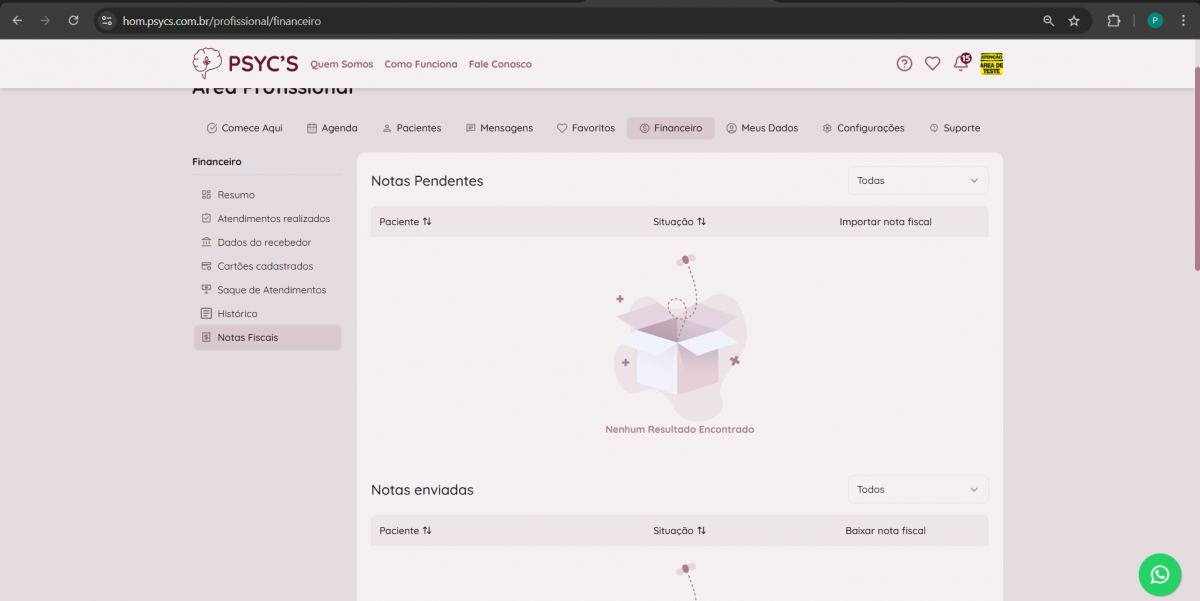Reload the page in browser
The image size is (1200, 601).
tap(73, 20)
